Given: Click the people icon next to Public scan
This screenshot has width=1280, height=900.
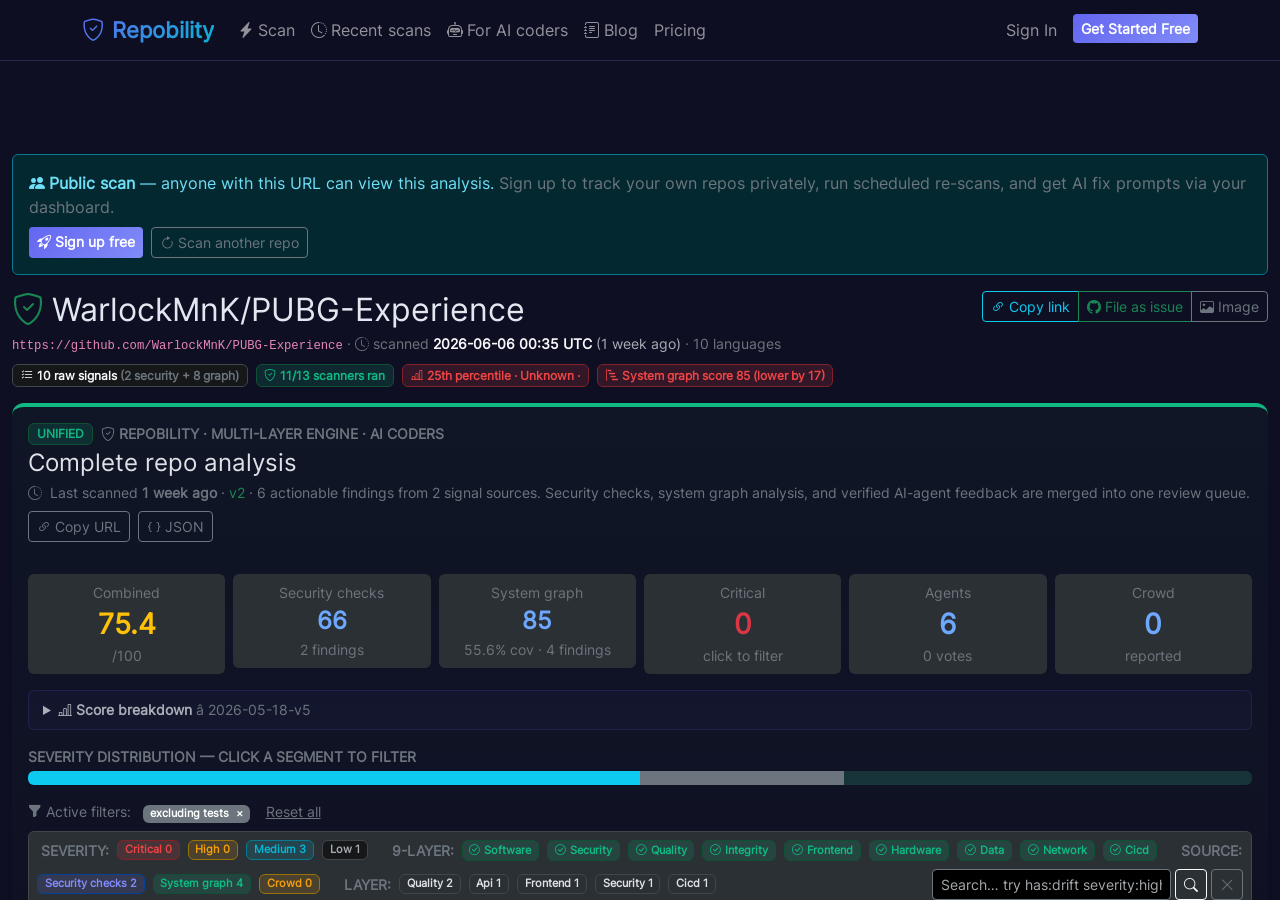Looking at the screenshot, I should [37, 183].
